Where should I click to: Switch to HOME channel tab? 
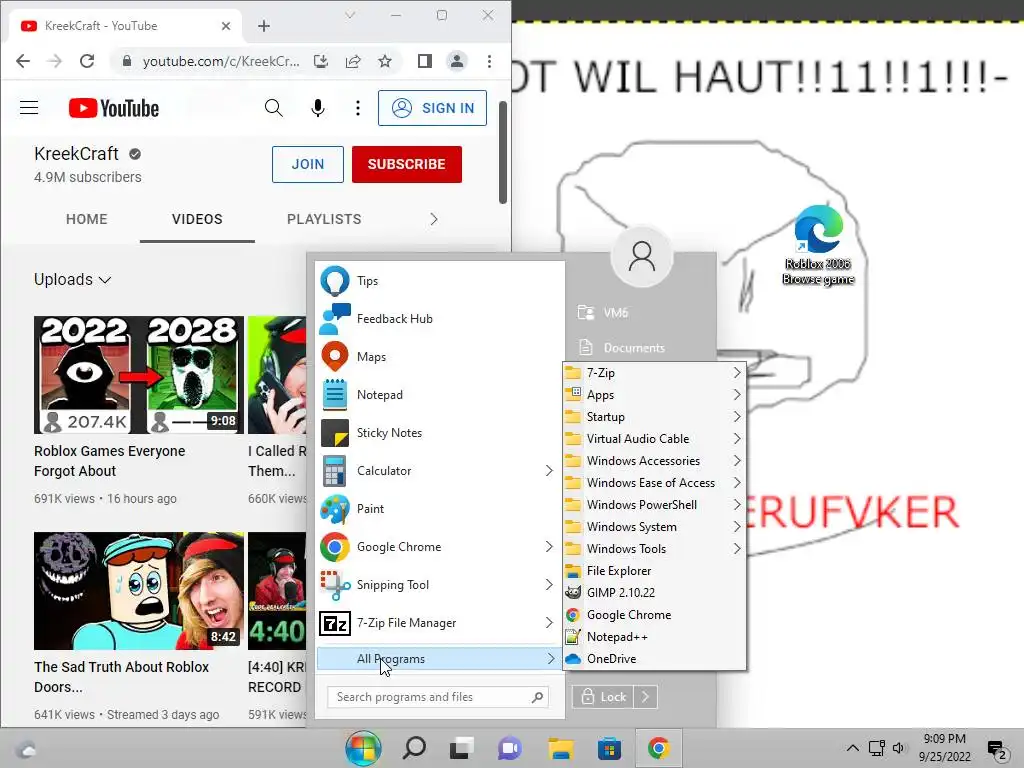coord(87,219)
